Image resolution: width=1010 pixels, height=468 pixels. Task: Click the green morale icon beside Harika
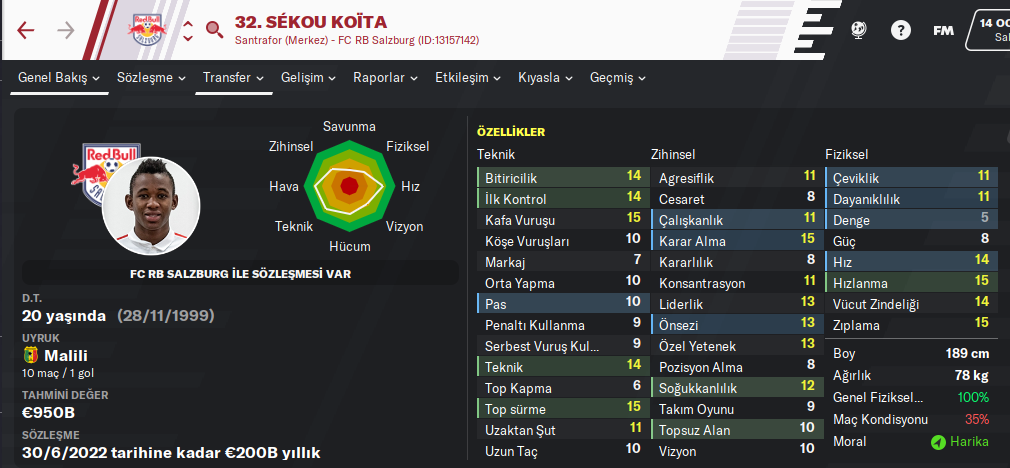pyautogui.click(x=938, y=441)
